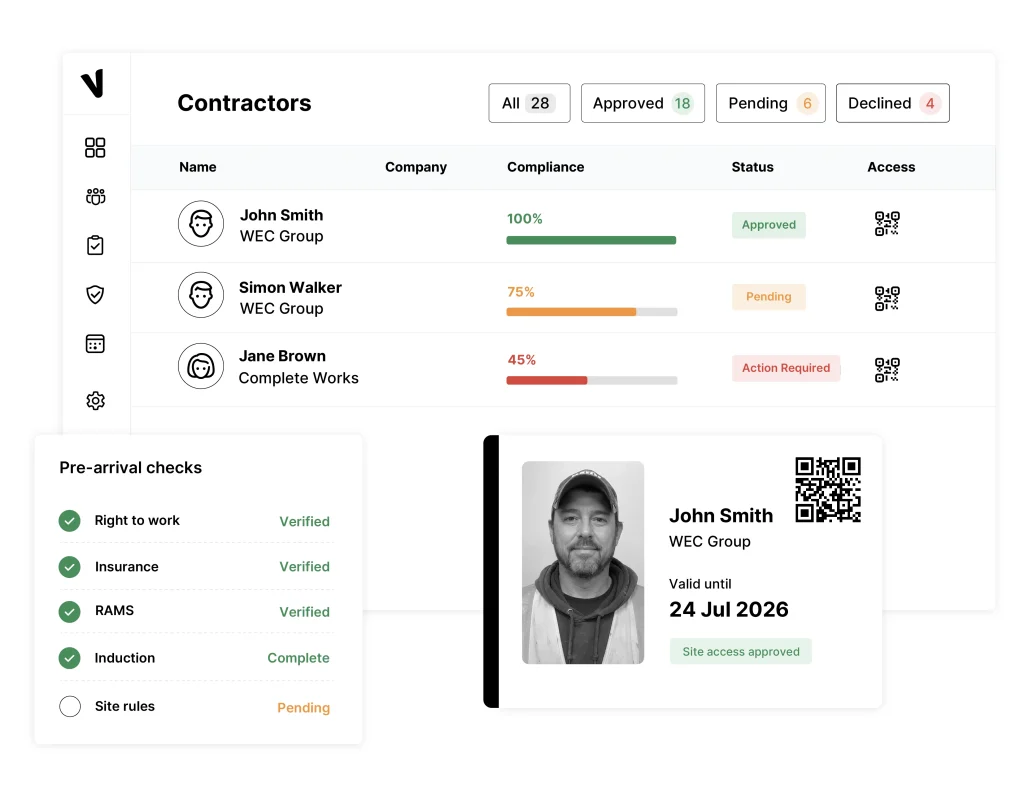
Task: Open the shield compliance icon
Action: pos(95,294)
